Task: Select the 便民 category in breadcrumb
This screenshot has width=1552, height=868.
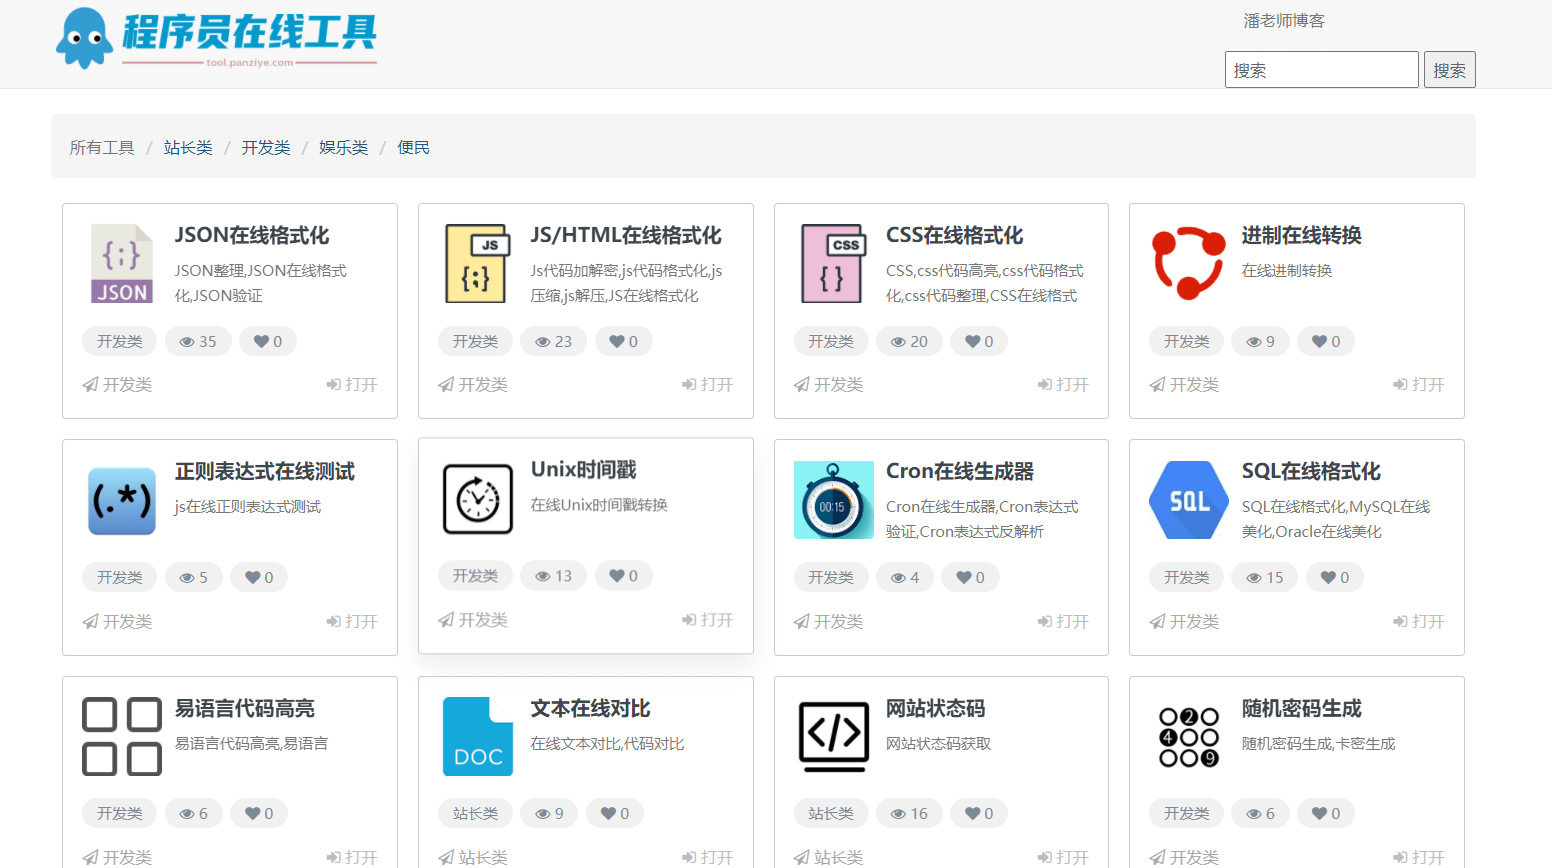Action: click(413, 147)
